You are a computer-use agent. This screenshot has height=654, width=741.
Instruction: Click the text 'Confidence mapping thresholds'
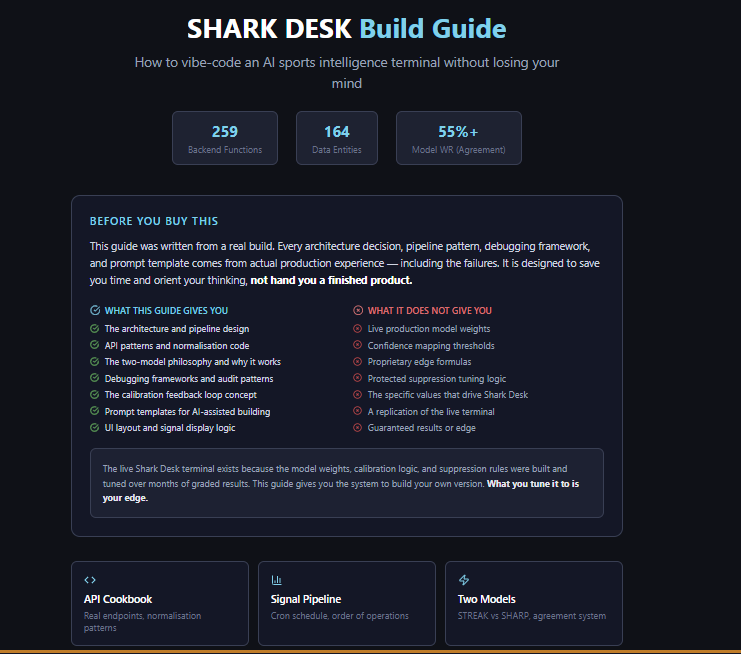[x=431, y=345]
